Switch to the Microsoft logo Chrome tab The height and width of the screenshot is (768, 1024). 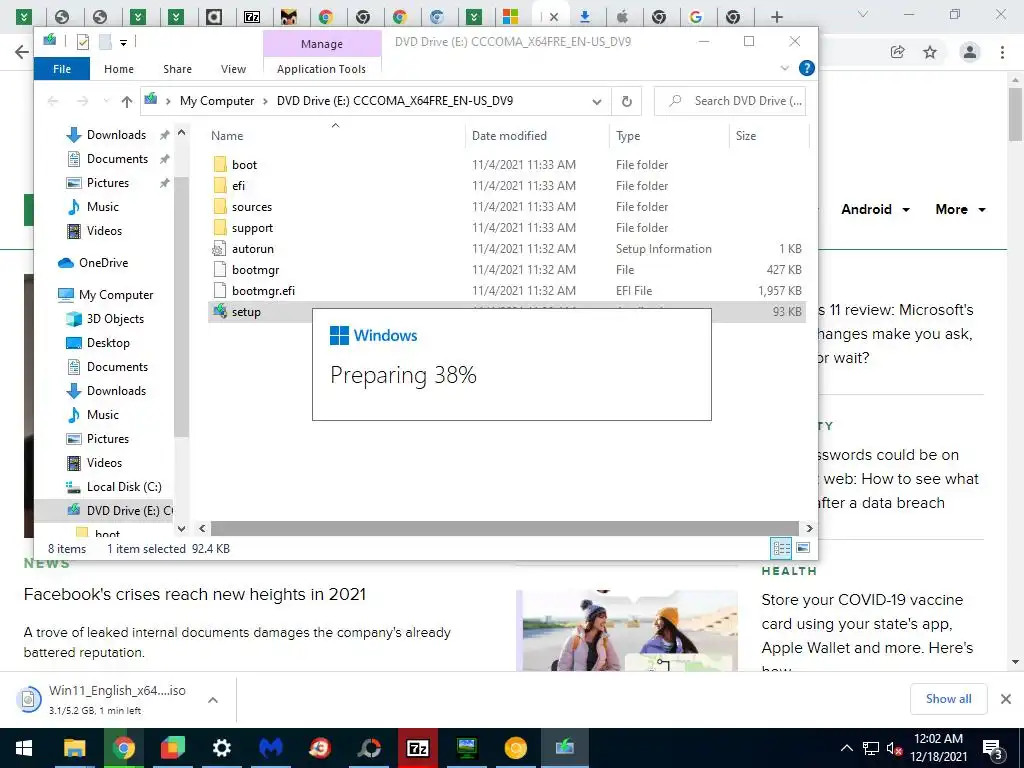[x=510, y=17]
